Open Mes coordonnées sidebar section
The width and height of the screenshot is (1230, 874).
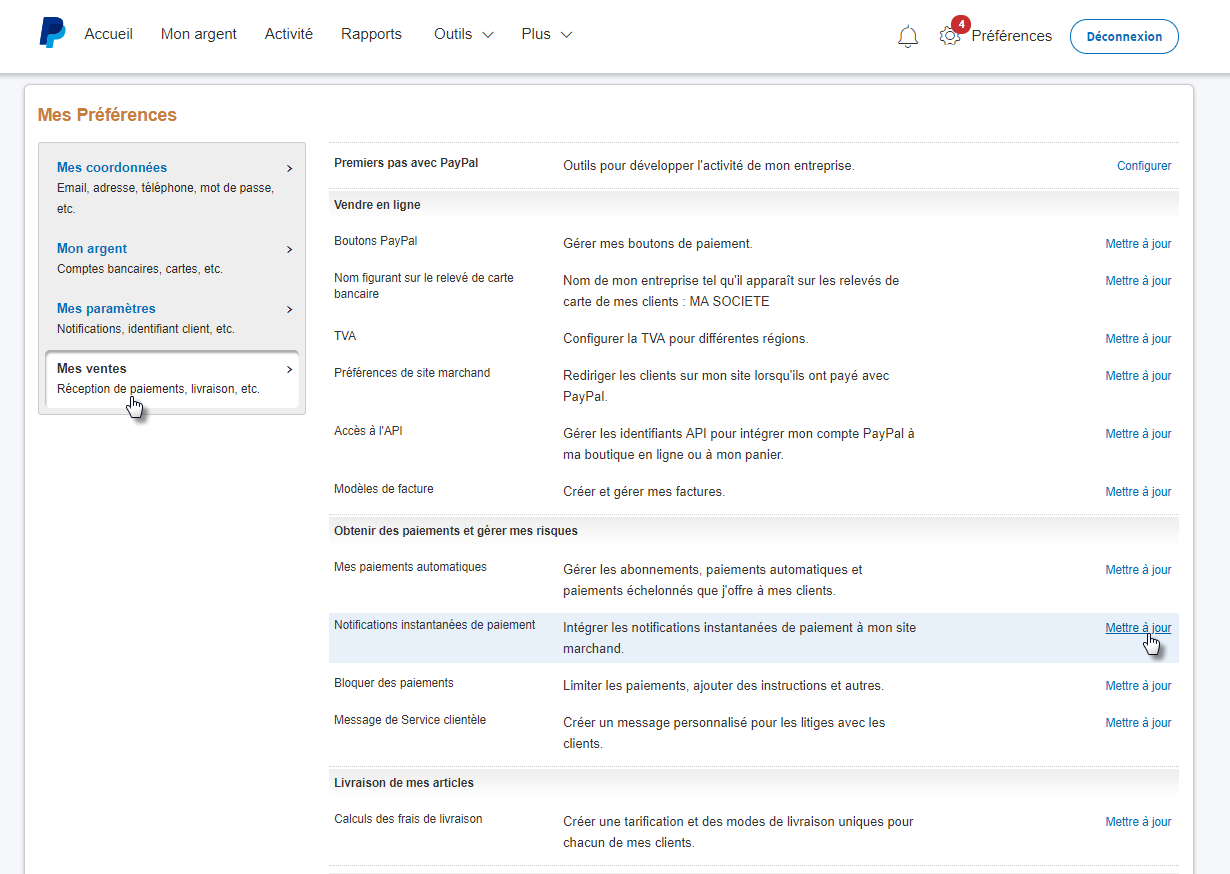click(x=112, y=168)
